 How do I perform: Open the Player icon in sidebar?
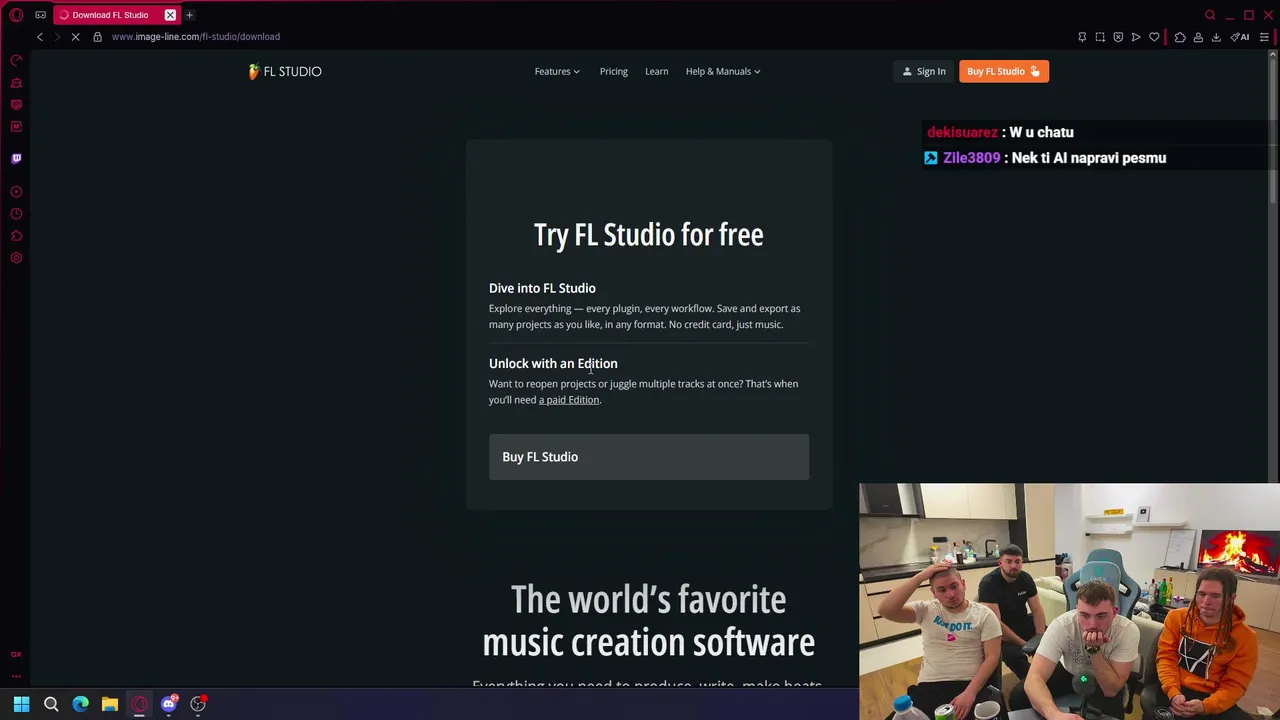point(16,192)
